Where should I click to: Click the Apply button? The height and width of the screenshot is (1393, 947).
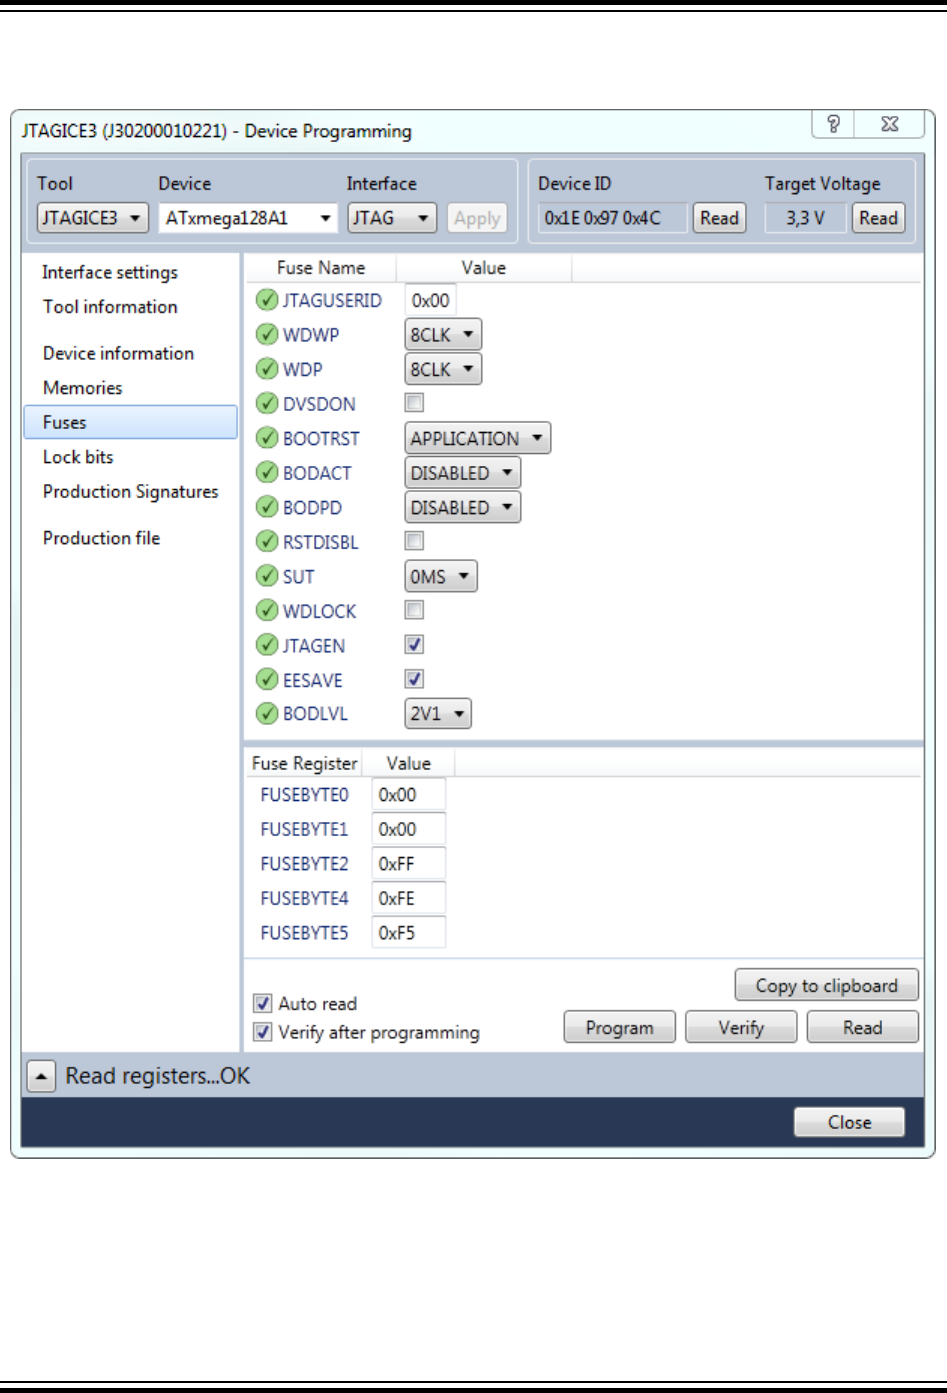(x=477, y=218)
